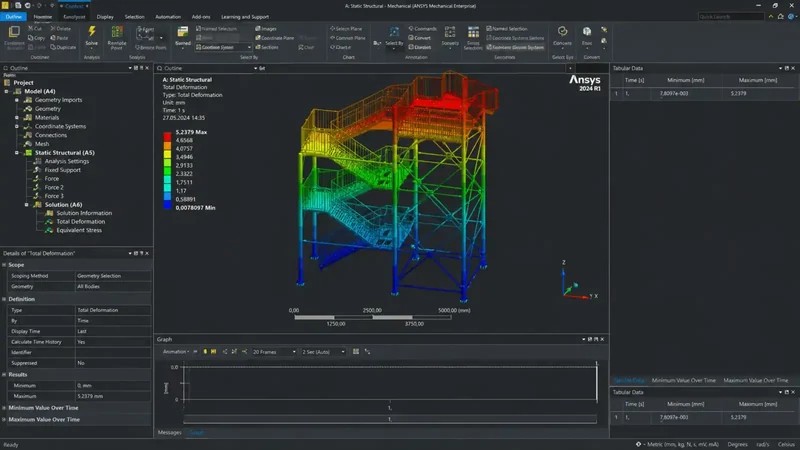This screenshot has width=800, height=450.
Task: Collapse the Solution (A6) node
Action: [x=27, y=205]
